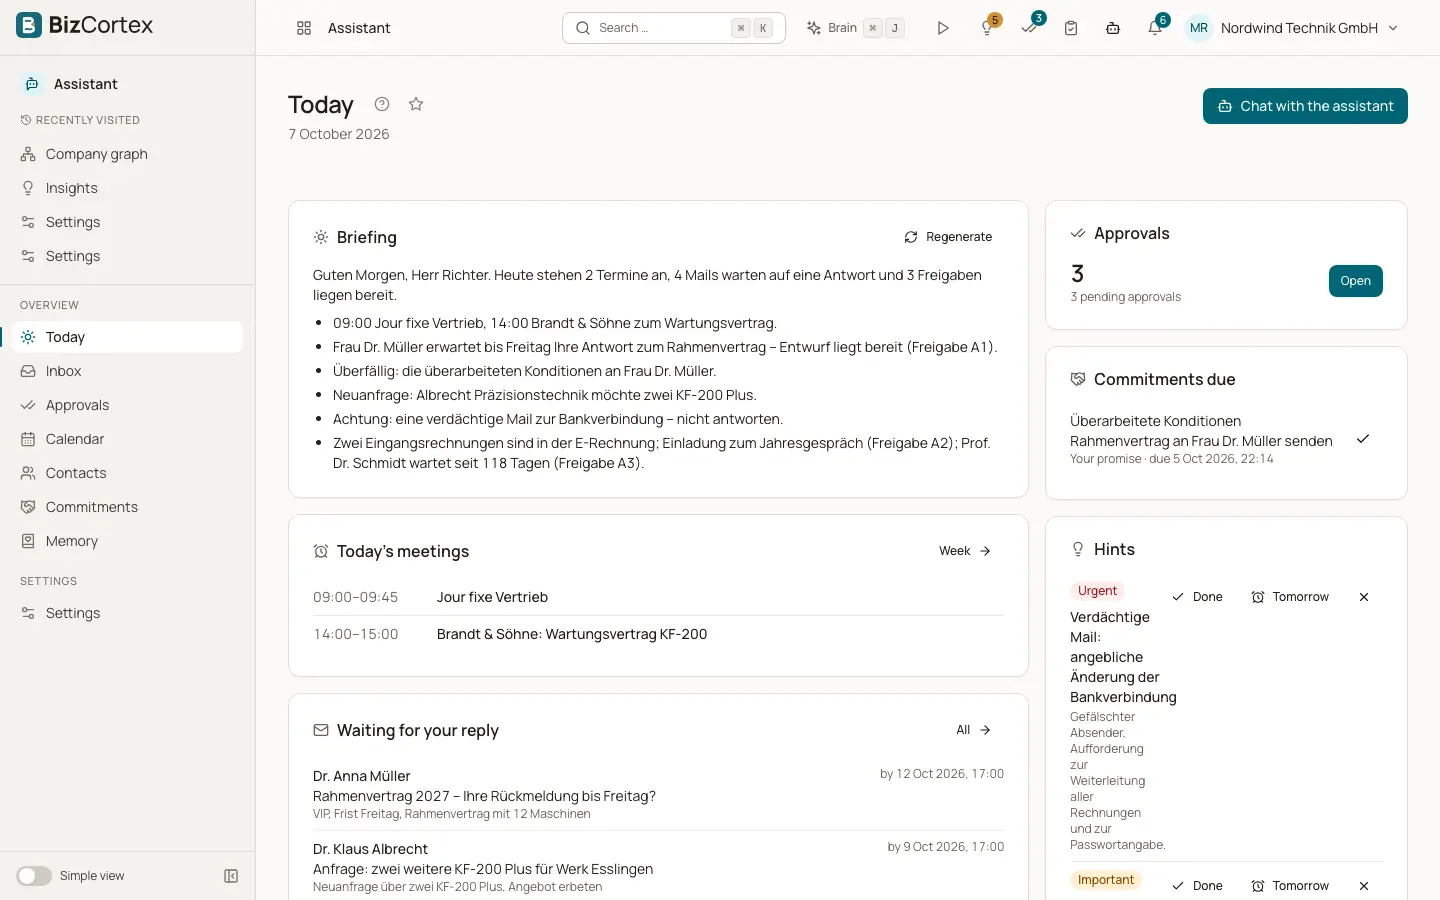Viewport: 1440px width, 900px height.
Task: Open insights lightbulb with badge 5
Action: tap(987, 28)
